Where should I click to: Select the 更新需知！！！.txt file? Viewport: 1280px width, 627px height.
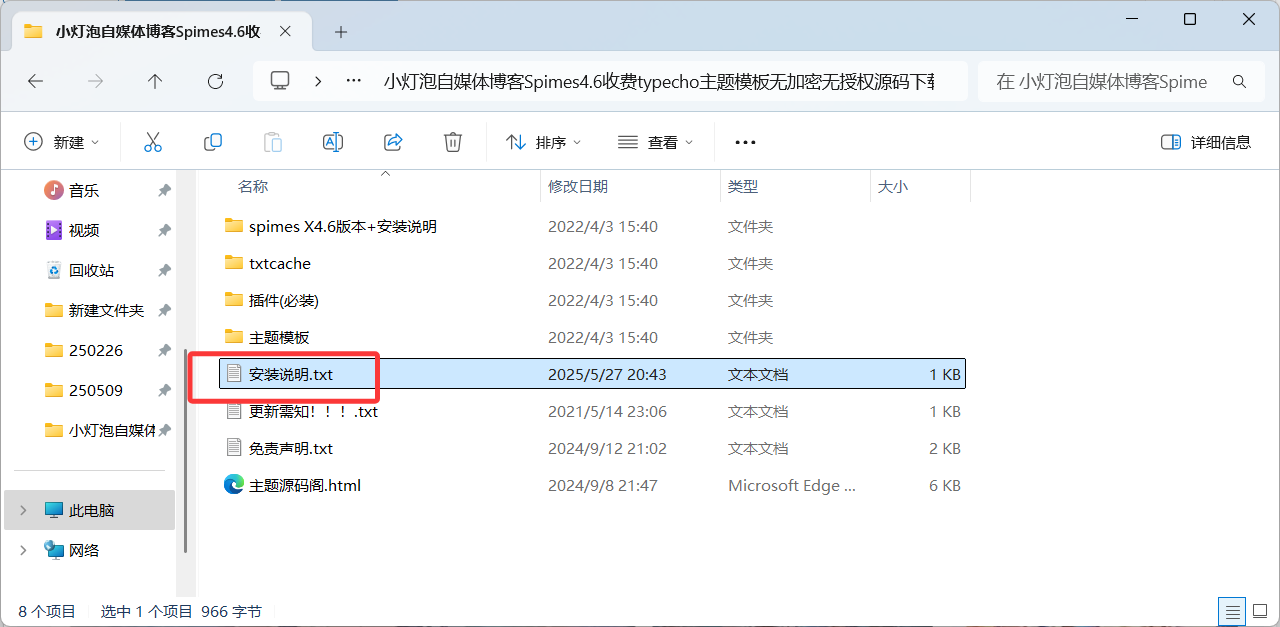(x=592, y=411)
